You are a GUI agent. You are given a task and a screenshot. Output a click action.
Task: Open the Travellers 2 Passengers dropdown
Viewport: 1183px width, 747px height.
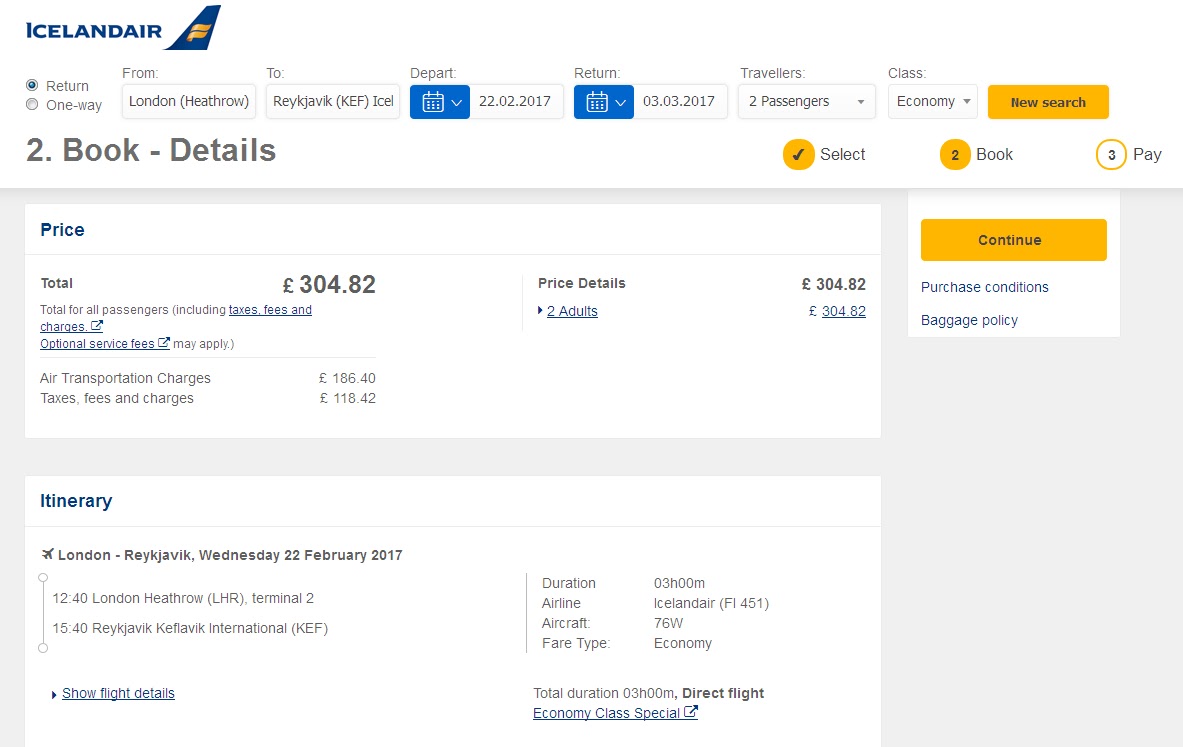click(807, 102)
